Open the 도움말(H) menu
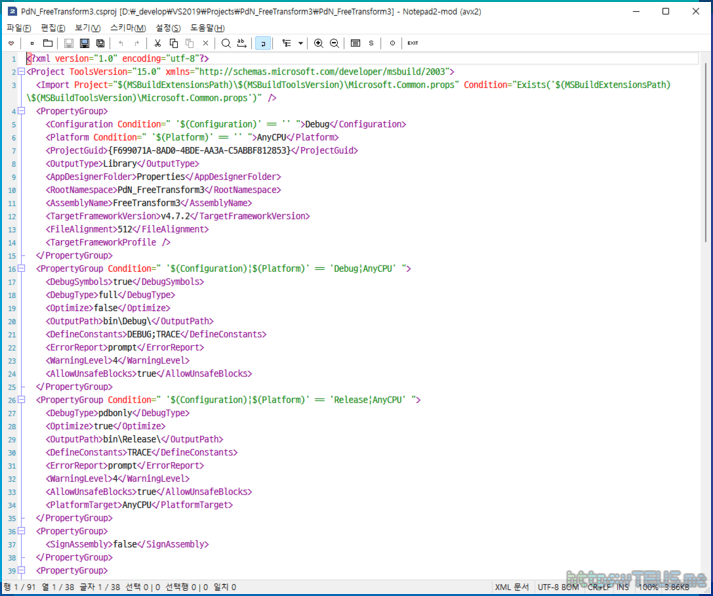 click(207, 28)
